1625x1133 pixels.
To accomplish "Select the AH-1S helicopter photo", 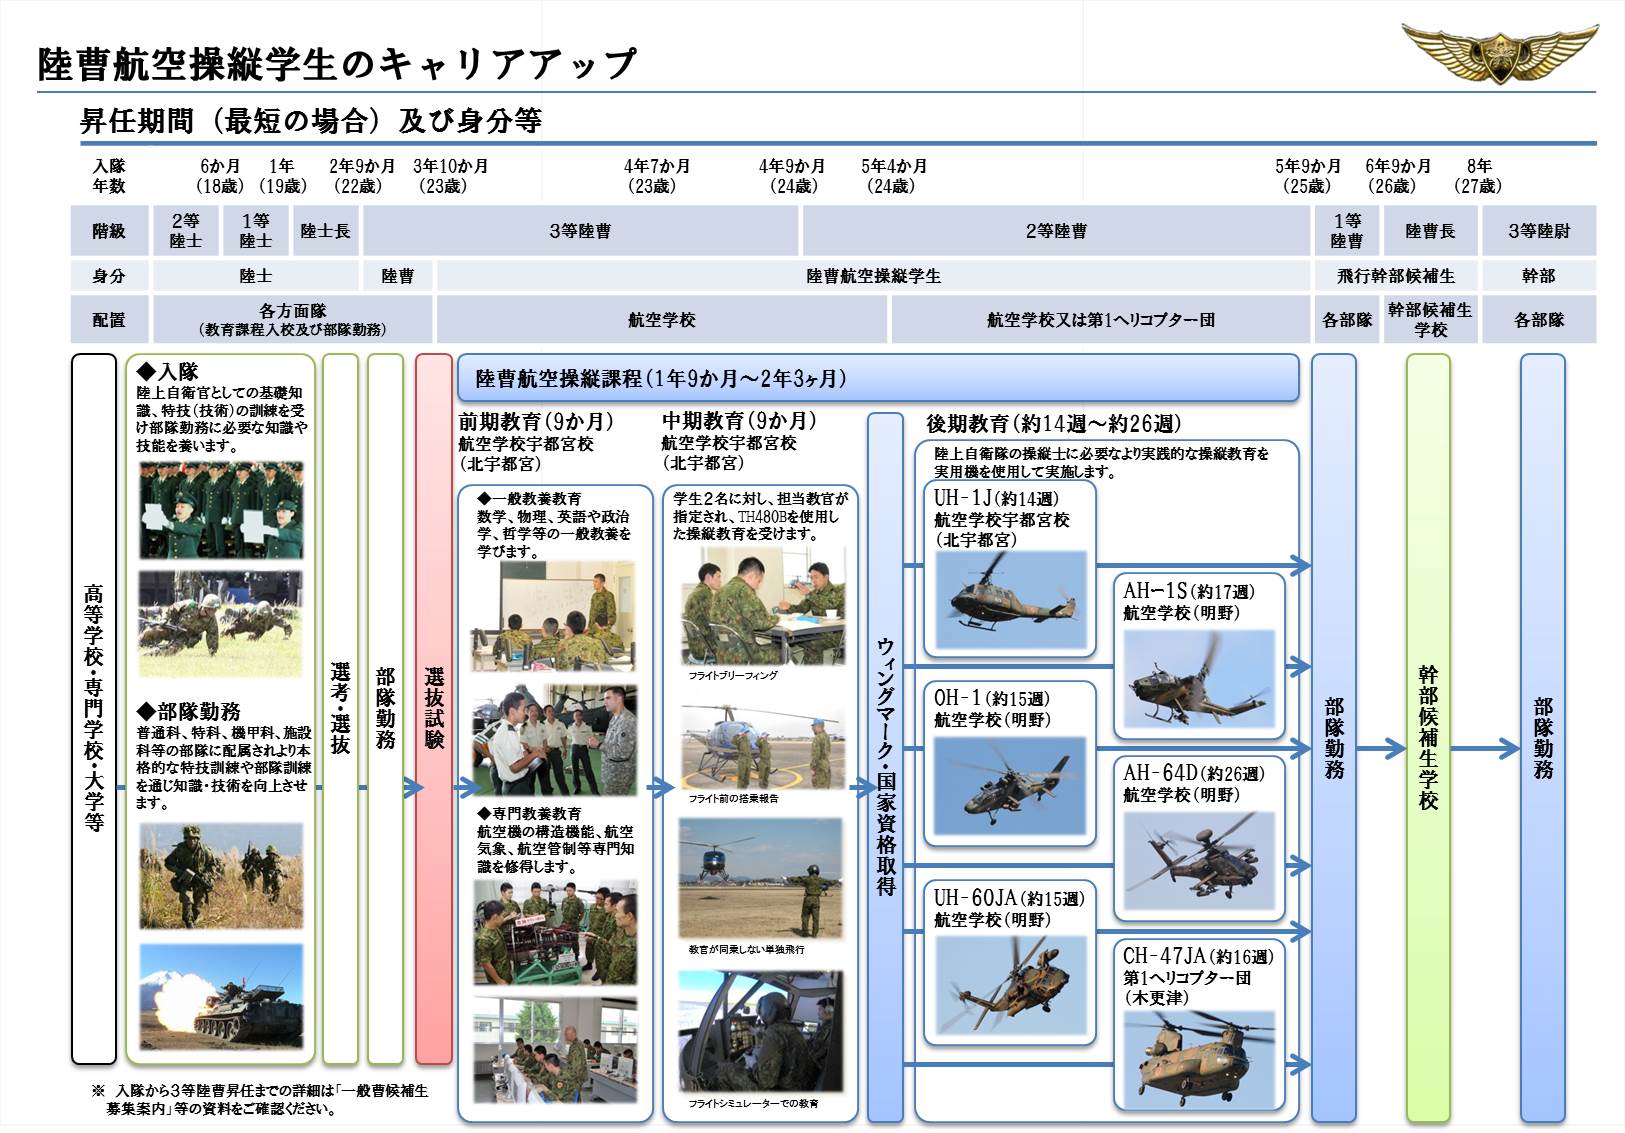I will click(x=1199, y=679).
